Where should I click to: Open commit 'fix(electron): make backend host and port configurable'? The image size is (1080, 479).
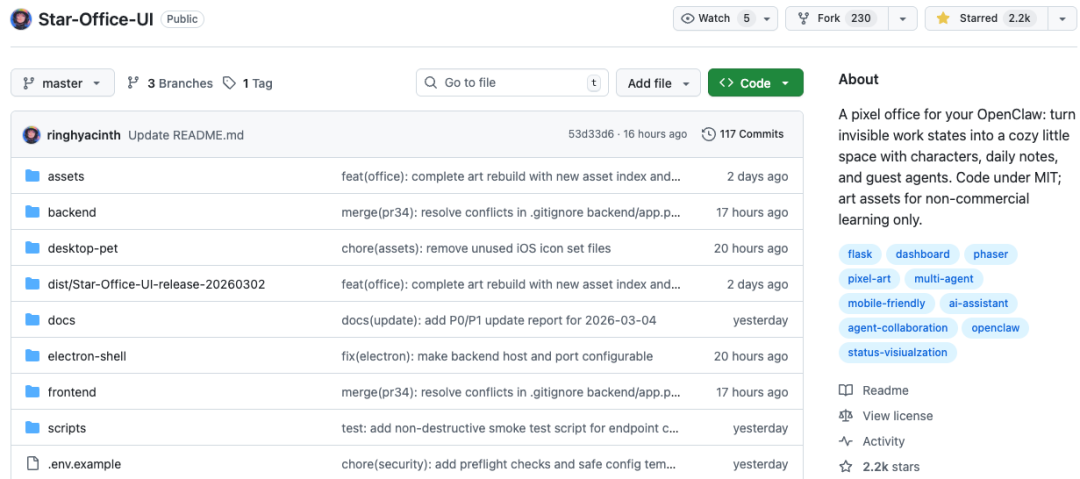pyautogui.click(x=497, y=356)
